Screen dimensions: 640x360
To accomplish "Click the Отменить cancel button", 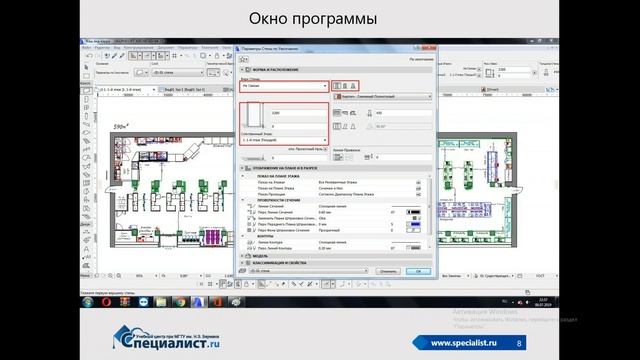I will tap(388, 271).
